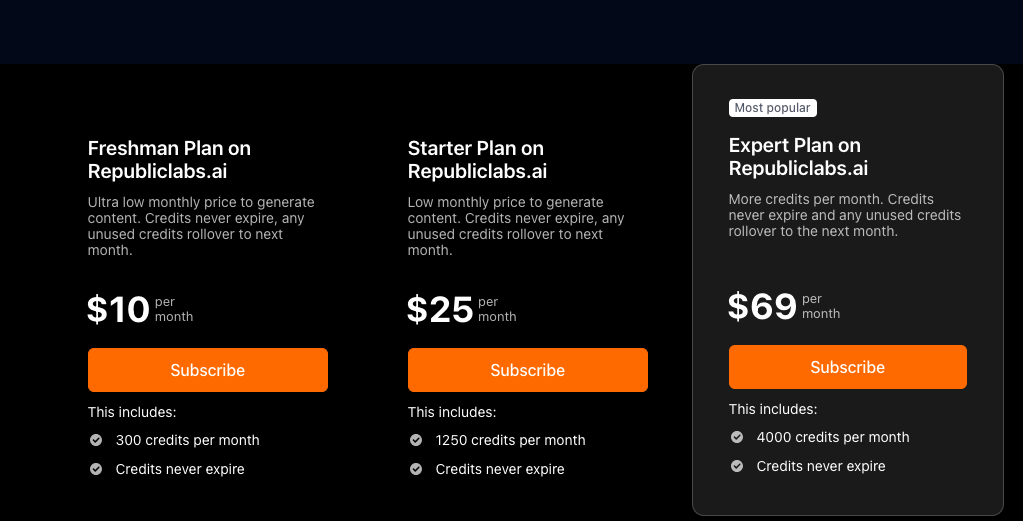Screen dimensions: 1023x521
Task: Click checkmark icon next to Starter Credits never expire
Action: 416,469
